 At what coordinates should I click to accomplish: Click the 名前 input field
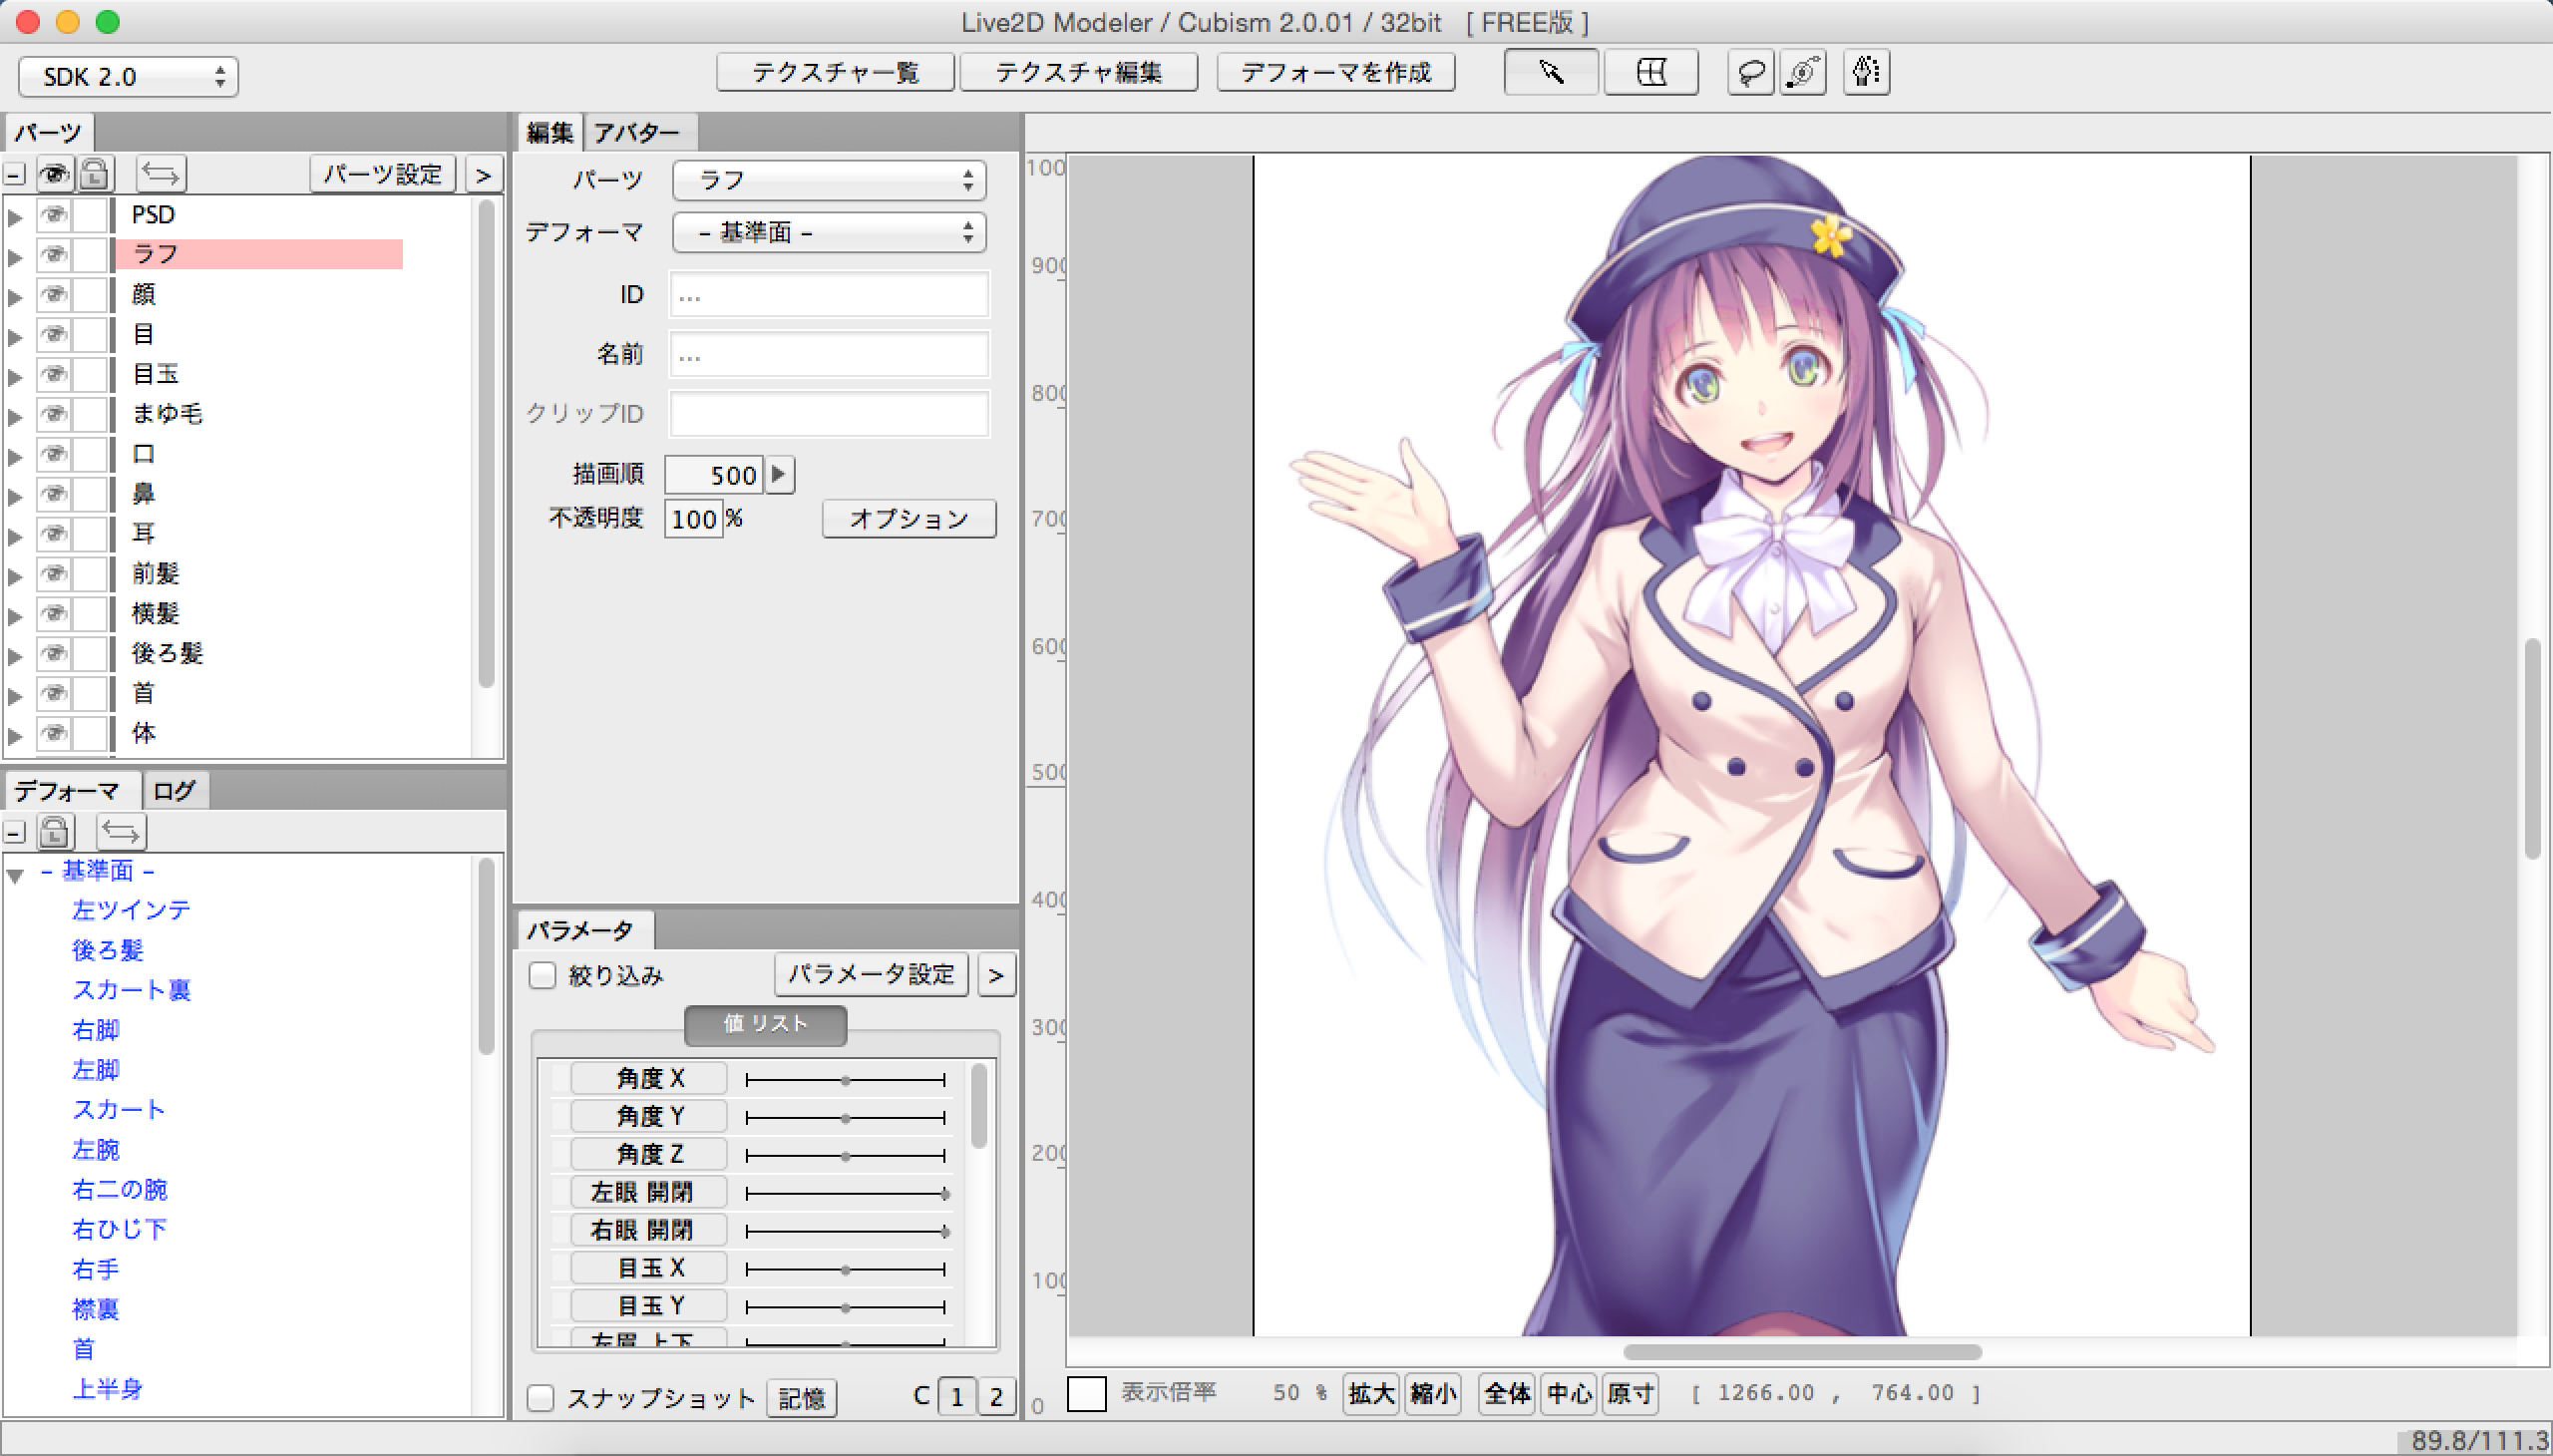[829, 354]
